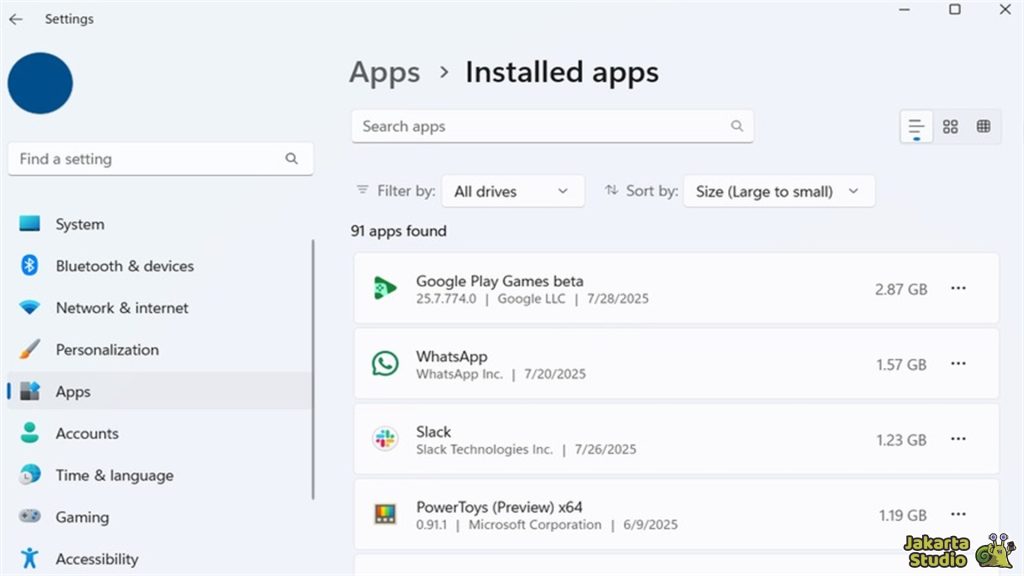Click the Accounts person icon
The width and height of the screenshot is (1024, 576).
(29, 433)
